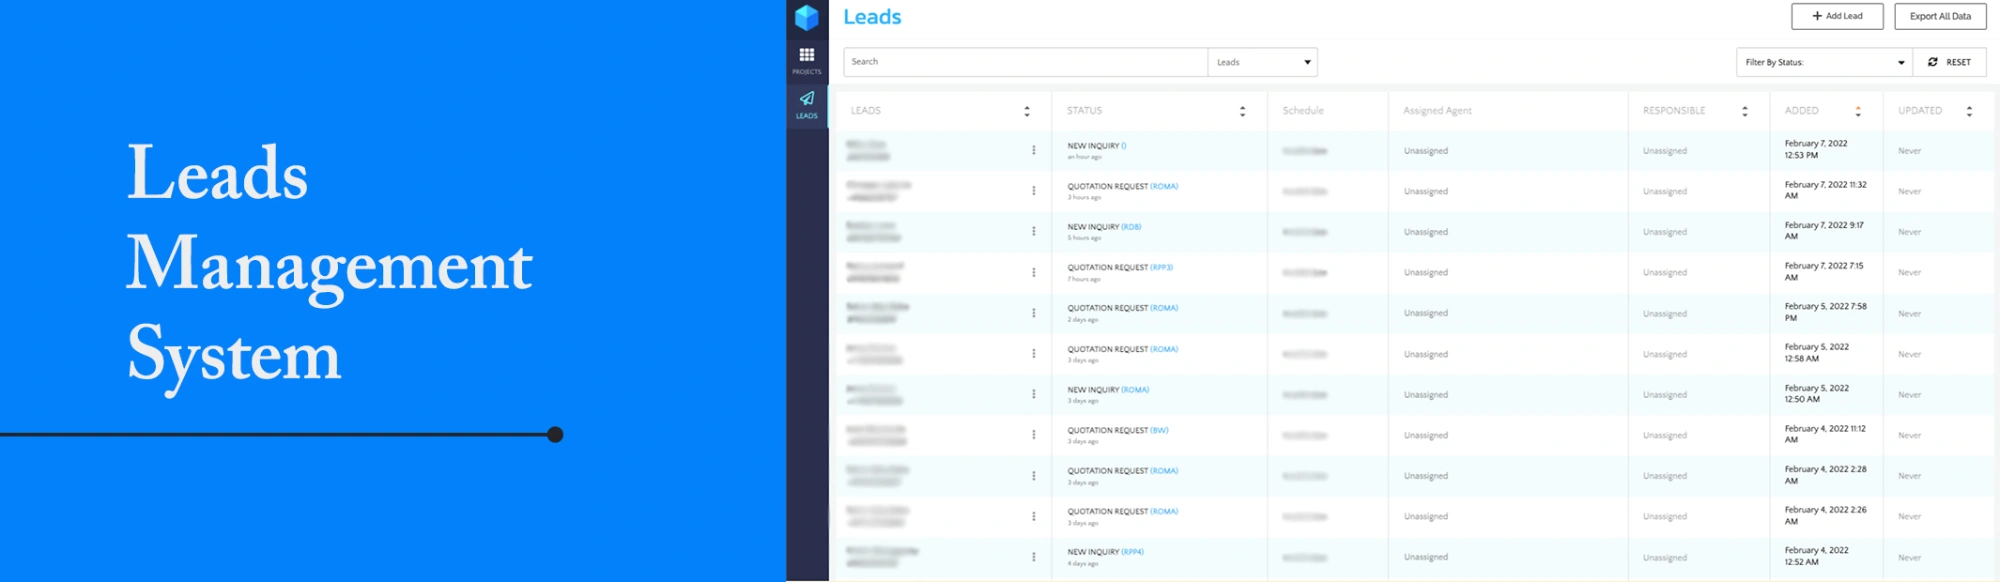
Task: Click "an hour ago" under NEW INQUIRY
Action: 1084,157
